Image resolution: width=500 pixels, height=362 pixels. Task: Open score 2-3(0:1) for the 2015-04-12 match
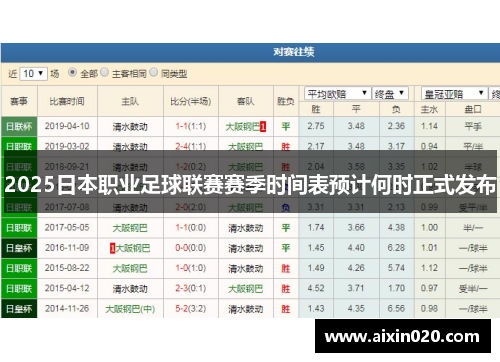point(191,288)
